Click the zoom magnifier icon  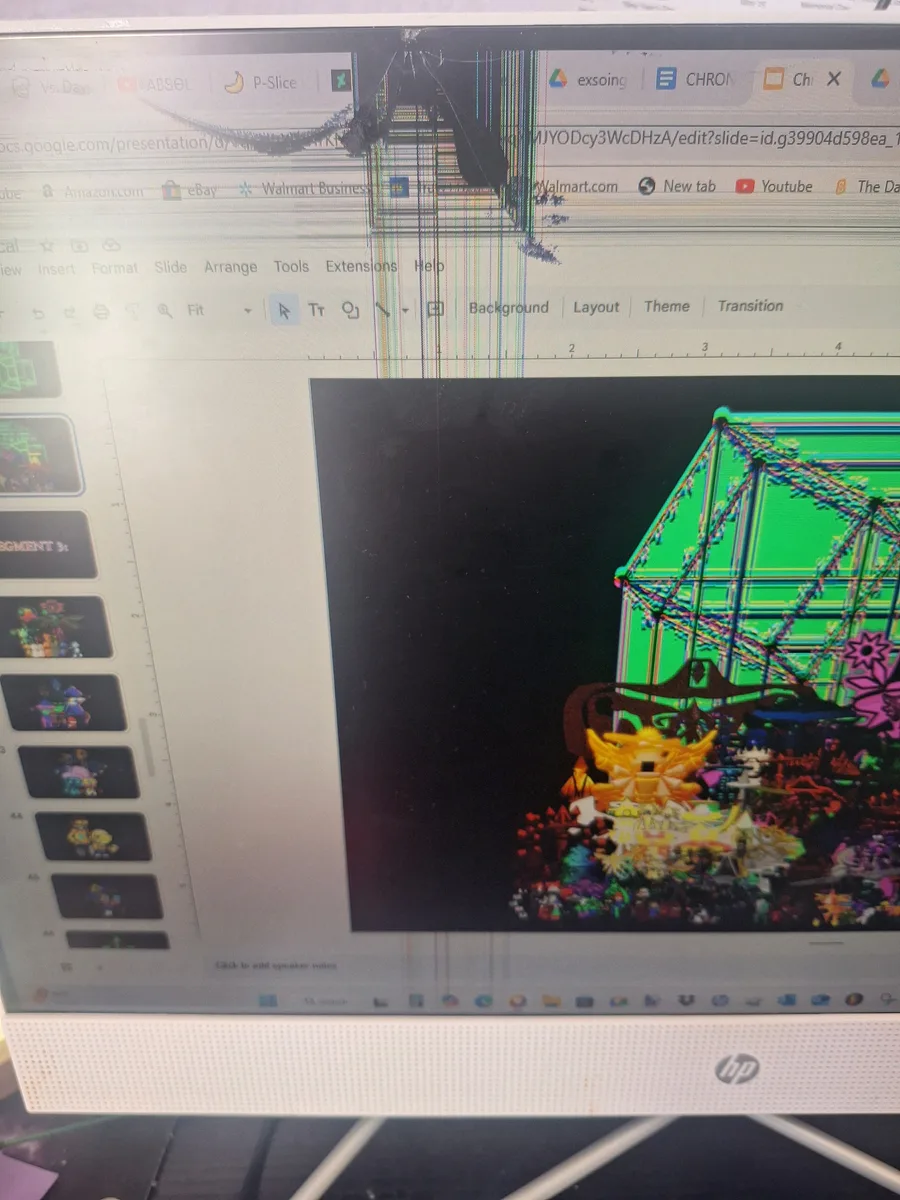click(165, 312)
